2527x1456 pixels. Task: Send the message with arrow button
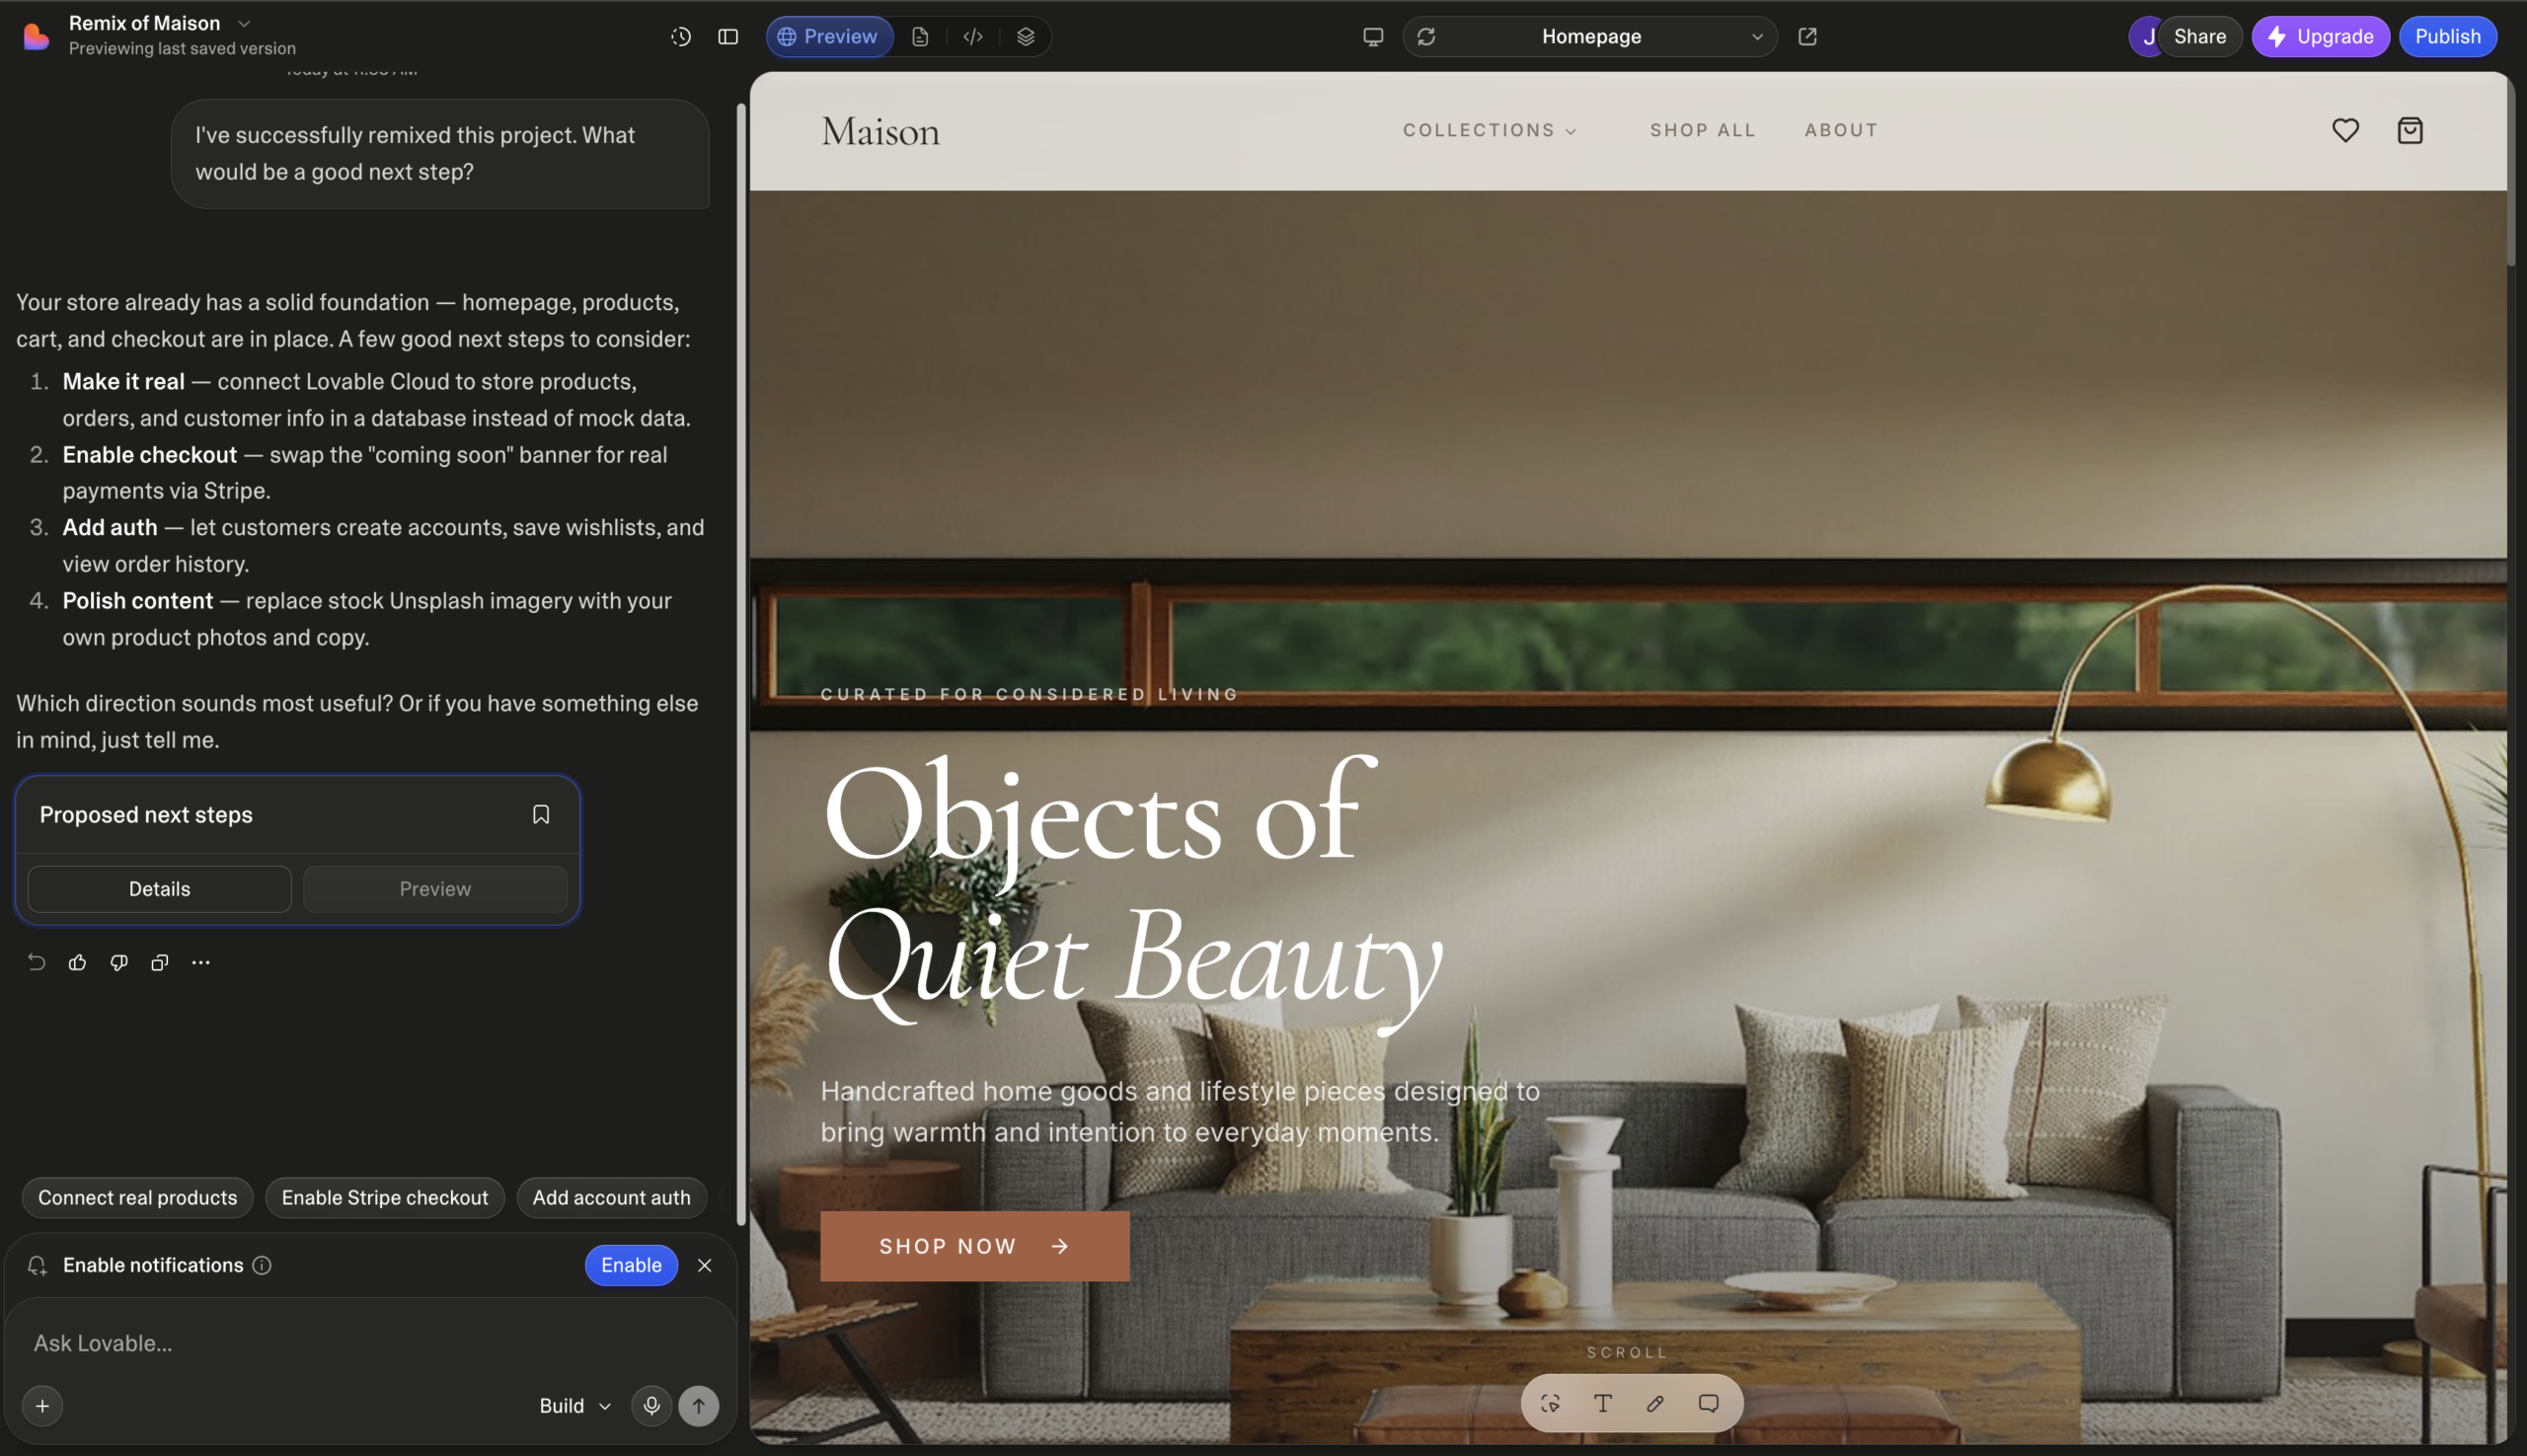pos(699,1405)
